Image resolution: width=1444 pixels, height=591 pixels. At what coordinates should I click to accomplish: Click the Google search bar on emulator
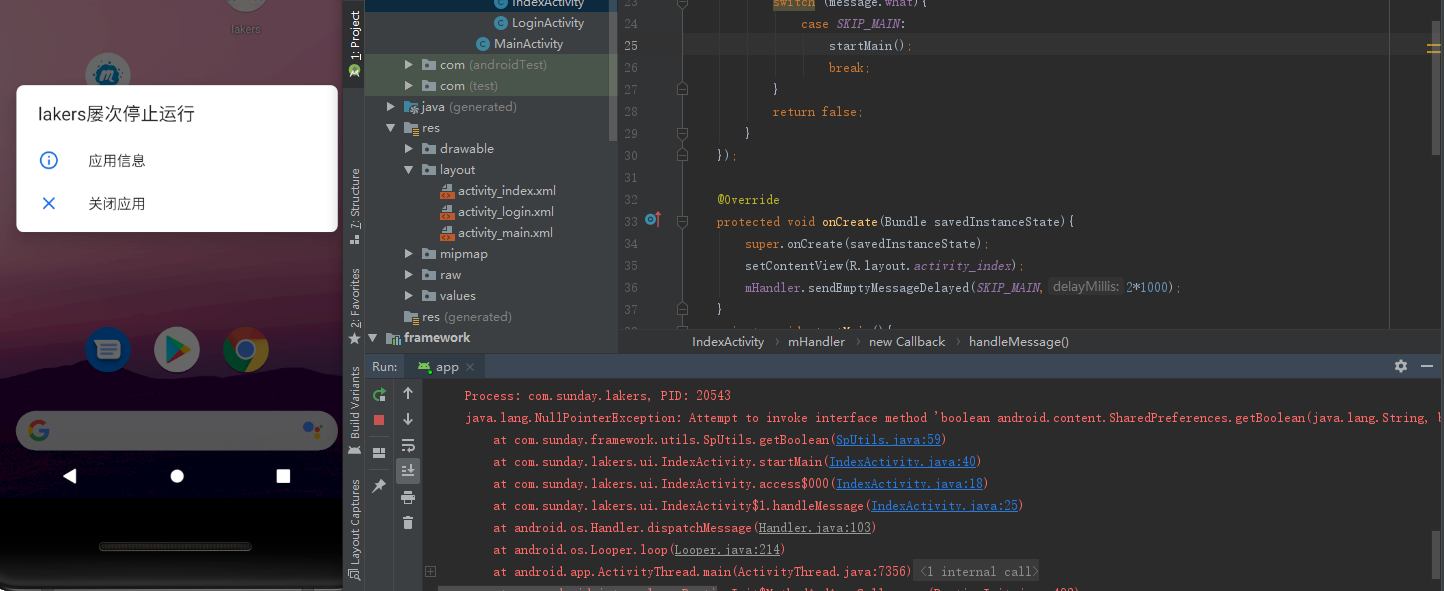pos(176,431)
